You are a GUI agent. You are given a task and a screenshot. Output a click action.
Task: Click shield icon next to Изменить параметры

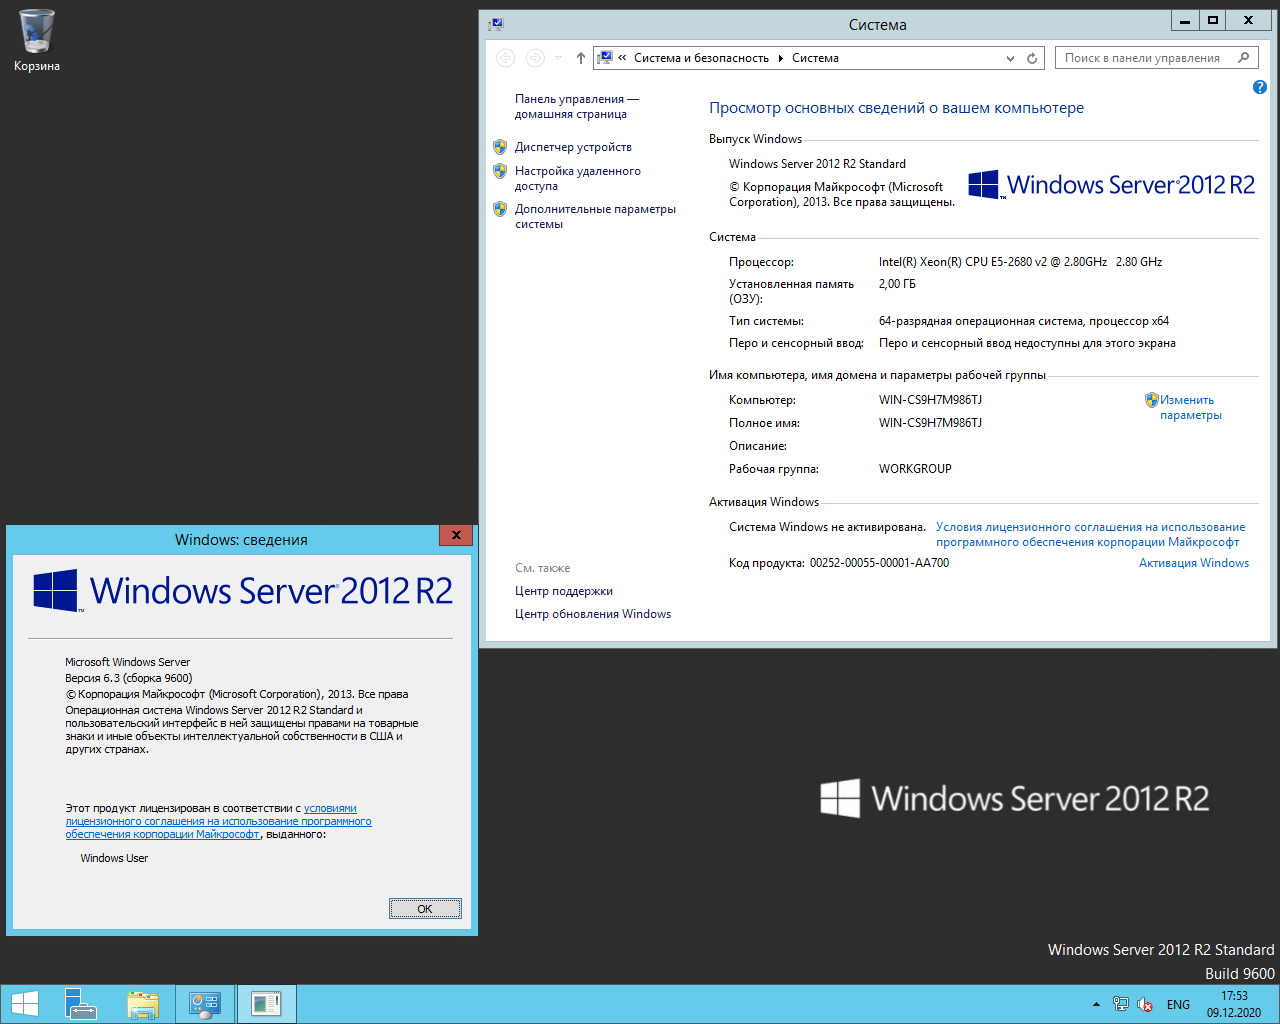pos(1151,400)
